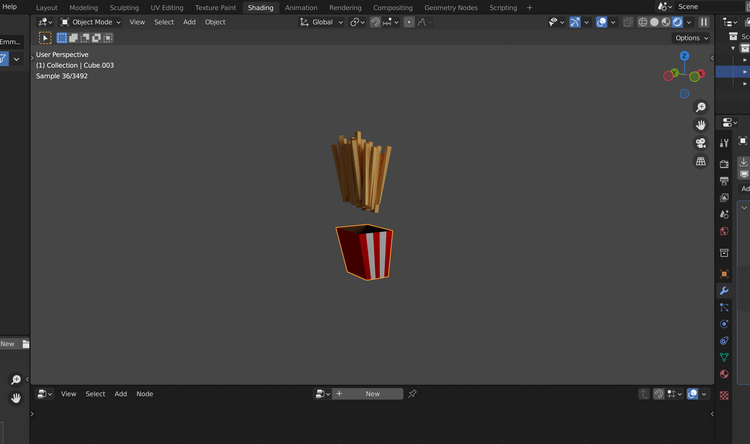Open the Object Mode dropdown
Viewport: 750px width, 444px height.
tap(90, 22)
